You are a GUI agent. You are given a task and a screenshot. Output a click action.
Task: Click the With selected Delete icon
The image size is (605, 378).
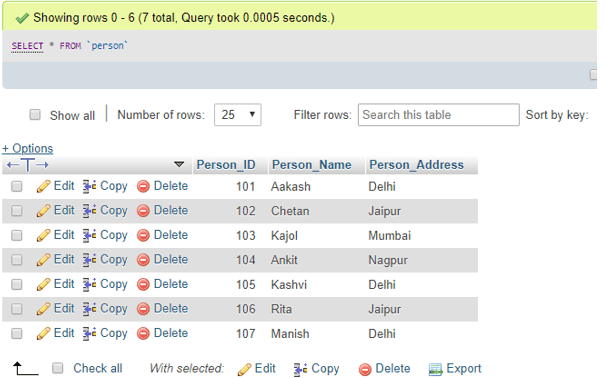pos(365,370)
